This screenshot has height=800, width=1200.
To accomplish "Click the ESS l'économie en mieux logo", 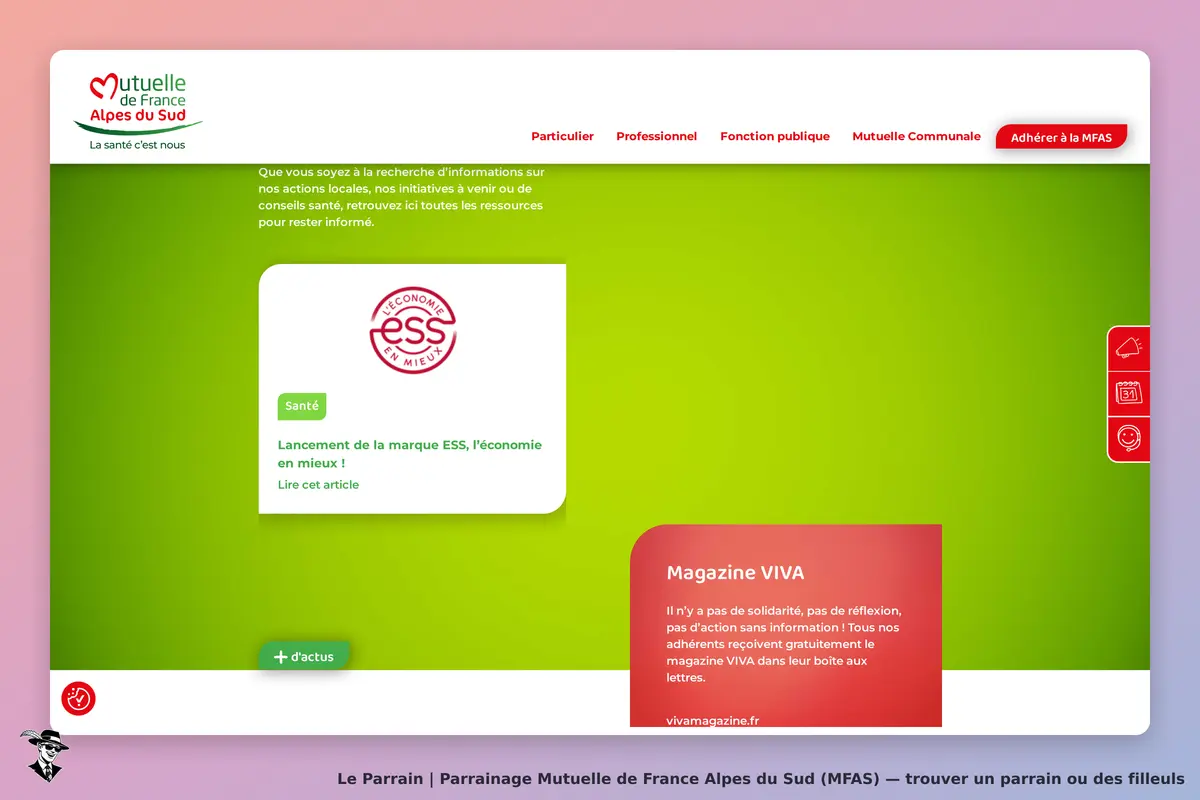I will coord(413,330).
